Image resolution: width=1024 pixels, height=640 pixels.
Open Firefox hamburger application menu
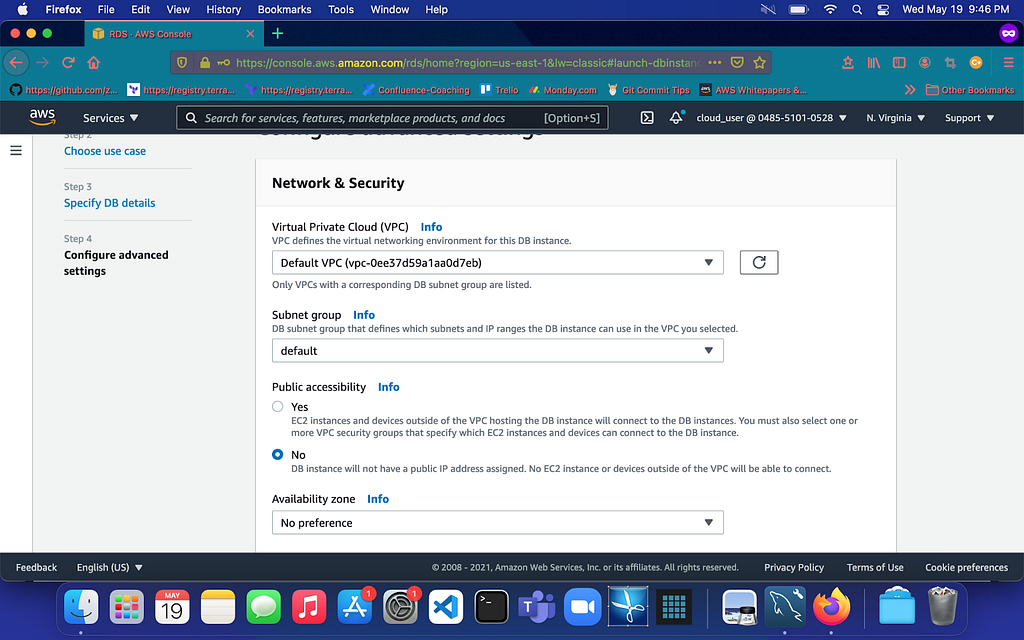[1008, 63]
